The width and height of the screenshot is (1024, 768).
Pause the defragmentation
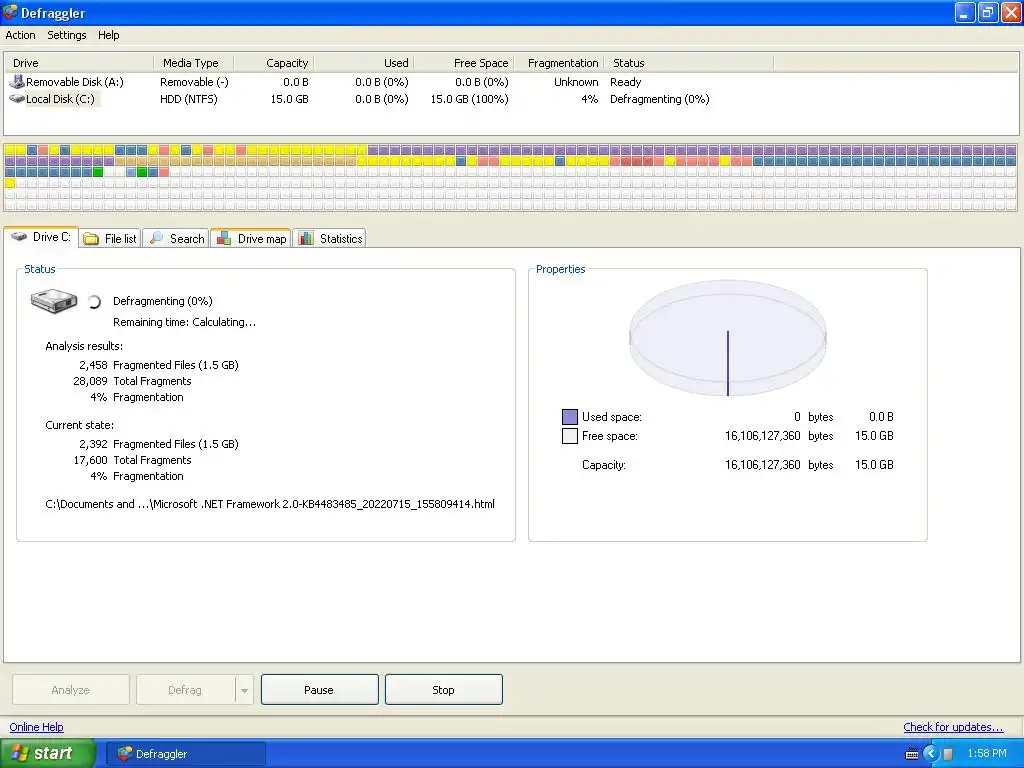click(319, 690)
